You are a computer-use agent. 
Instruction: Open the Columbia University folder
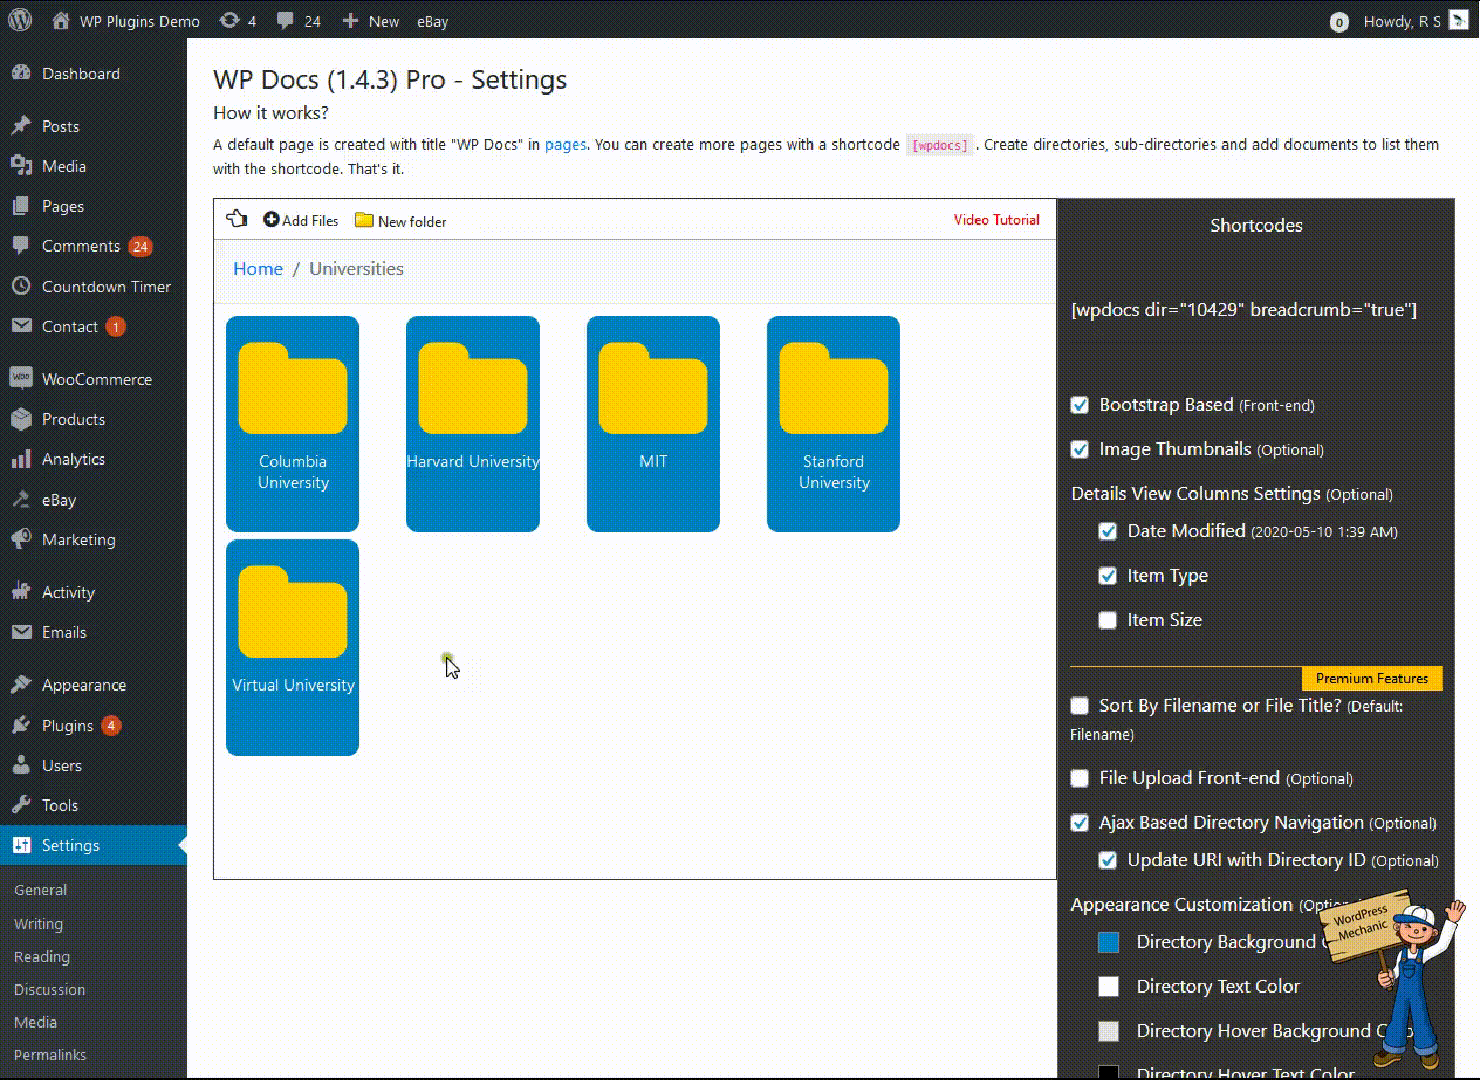[292, 424]
